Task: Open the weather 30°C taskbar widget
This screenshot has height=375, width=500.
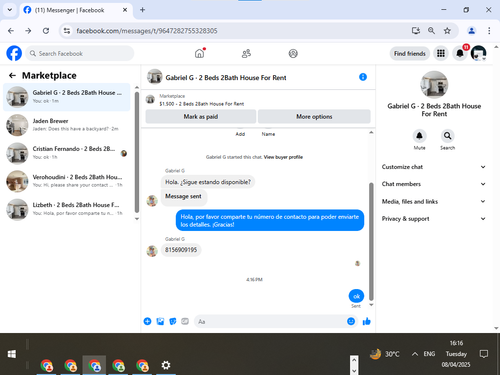Action: coord(385,354)
